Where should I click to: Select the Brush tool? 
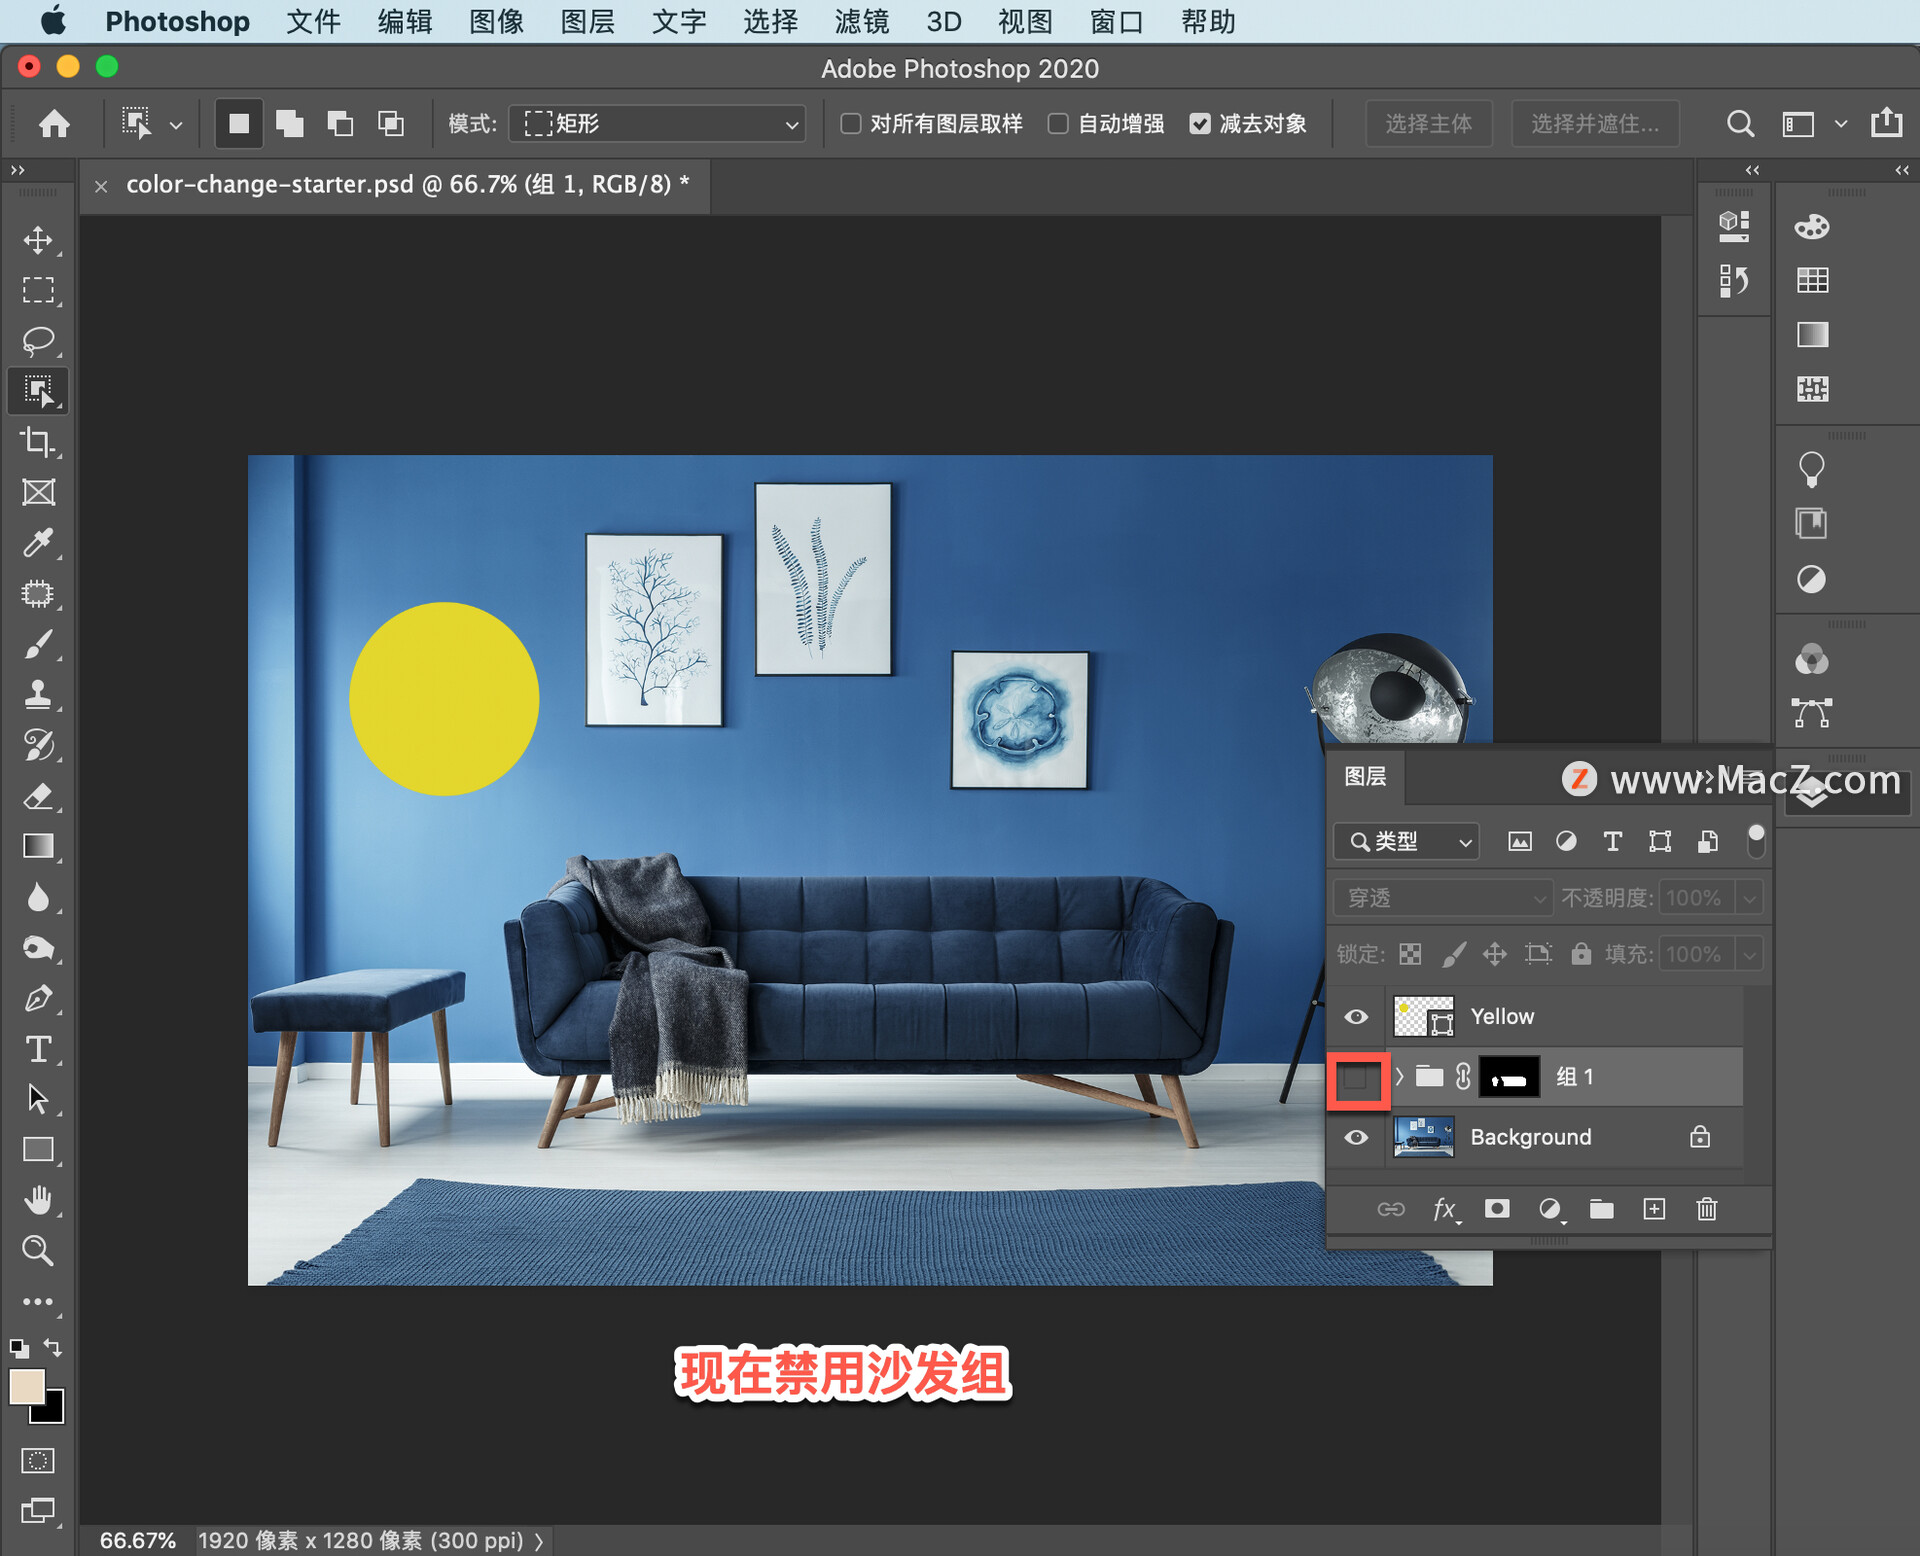click(x=38, y=644)
